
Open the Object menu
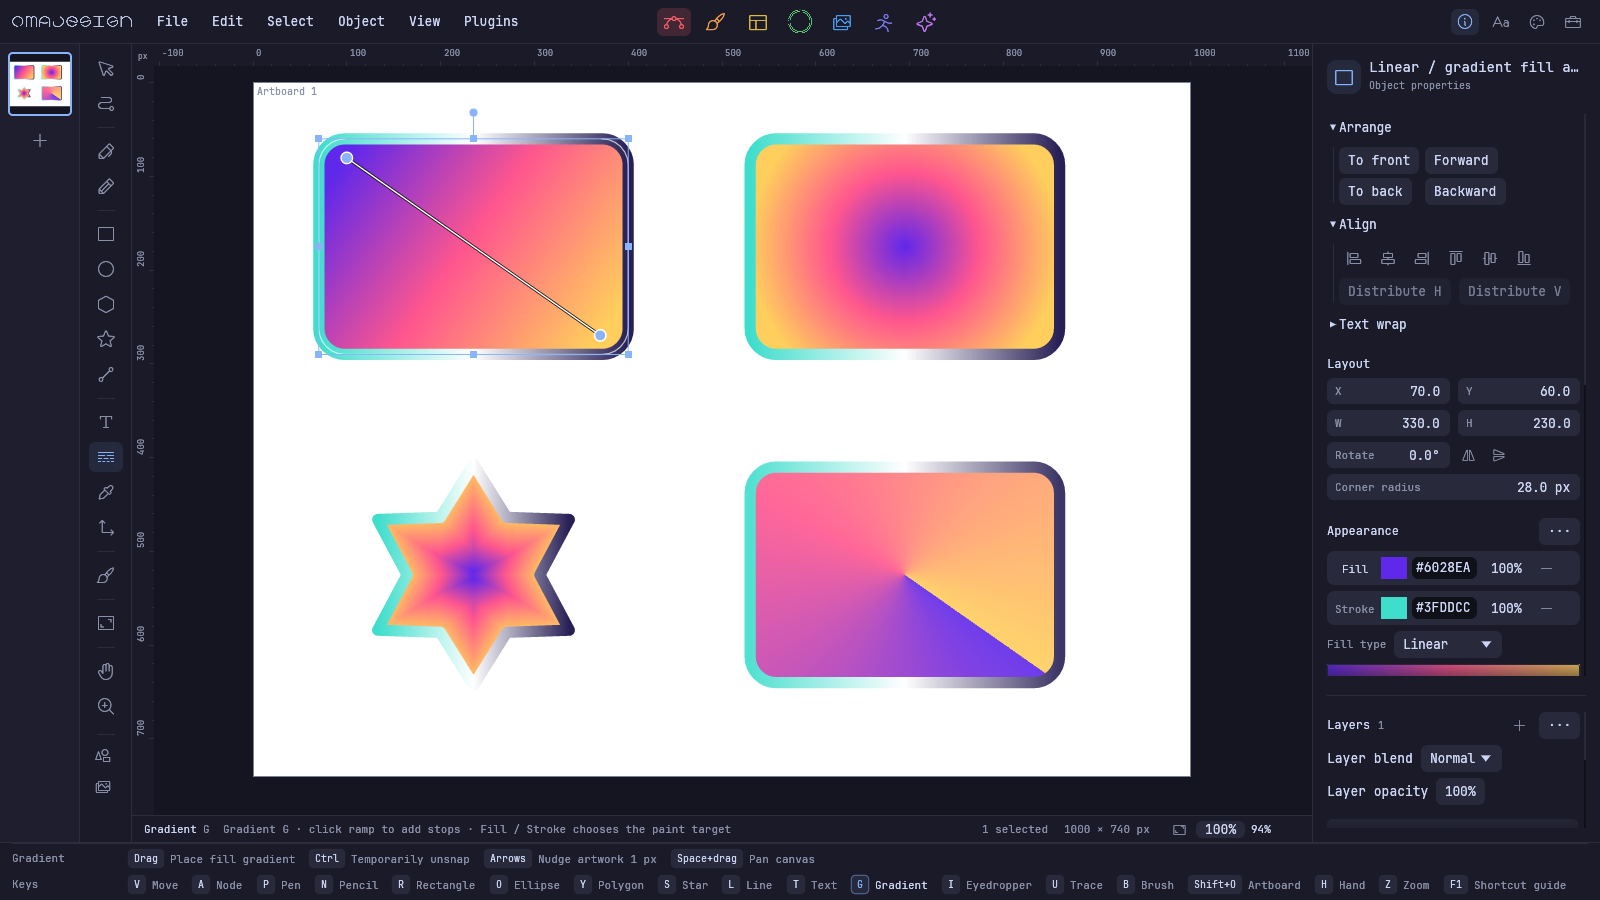click(361, 21)
